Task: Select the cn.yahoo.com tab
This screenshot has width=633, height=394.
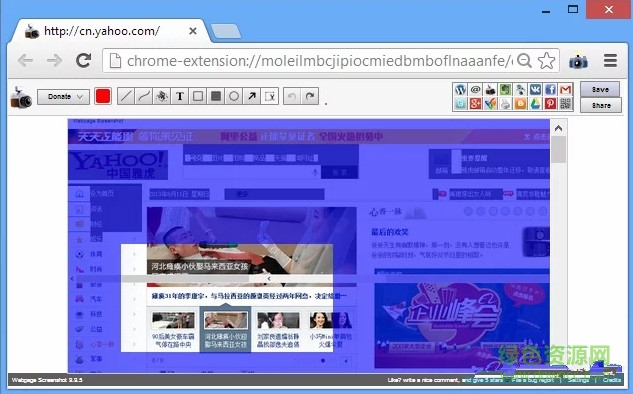Action: pyautogui.click(x=109, y=31)
